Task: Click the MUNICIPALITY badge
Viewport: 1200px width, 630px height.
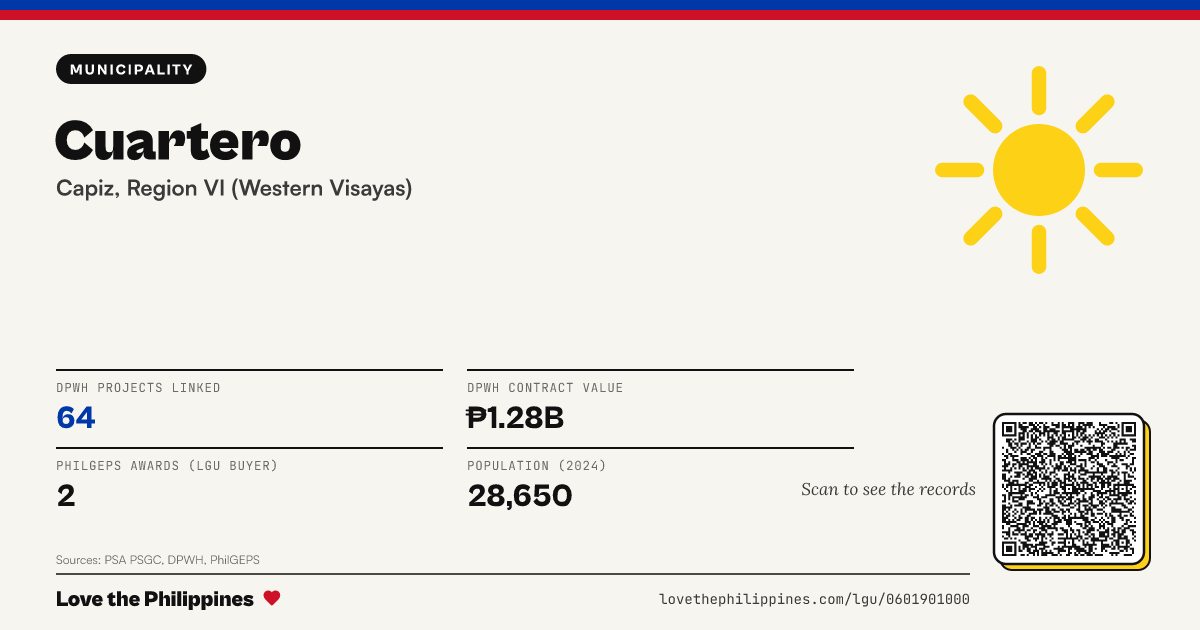Action: [x=131, y=69]
